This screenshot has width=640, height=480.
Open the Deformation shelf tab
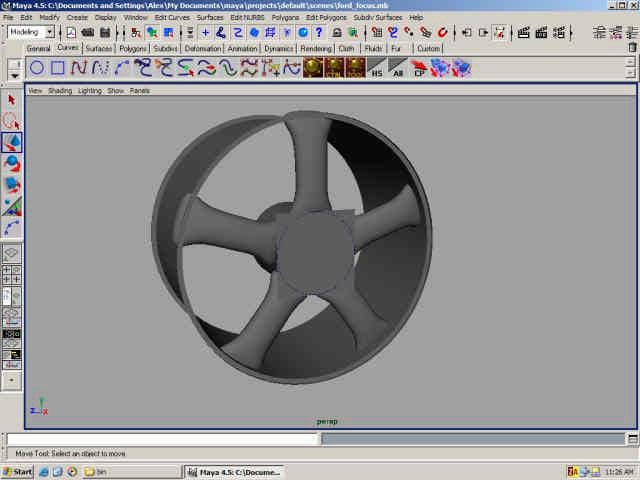pos(203,48)
